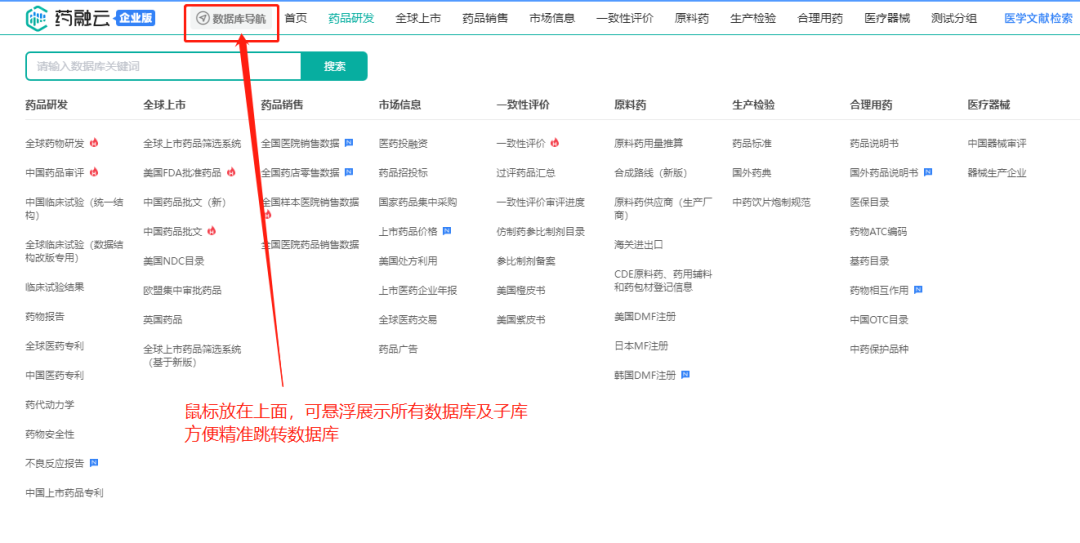The width and height of the screenshot is (1080, 543).
Task: Open the 器械生产企业 link
Action: (997, 173)
